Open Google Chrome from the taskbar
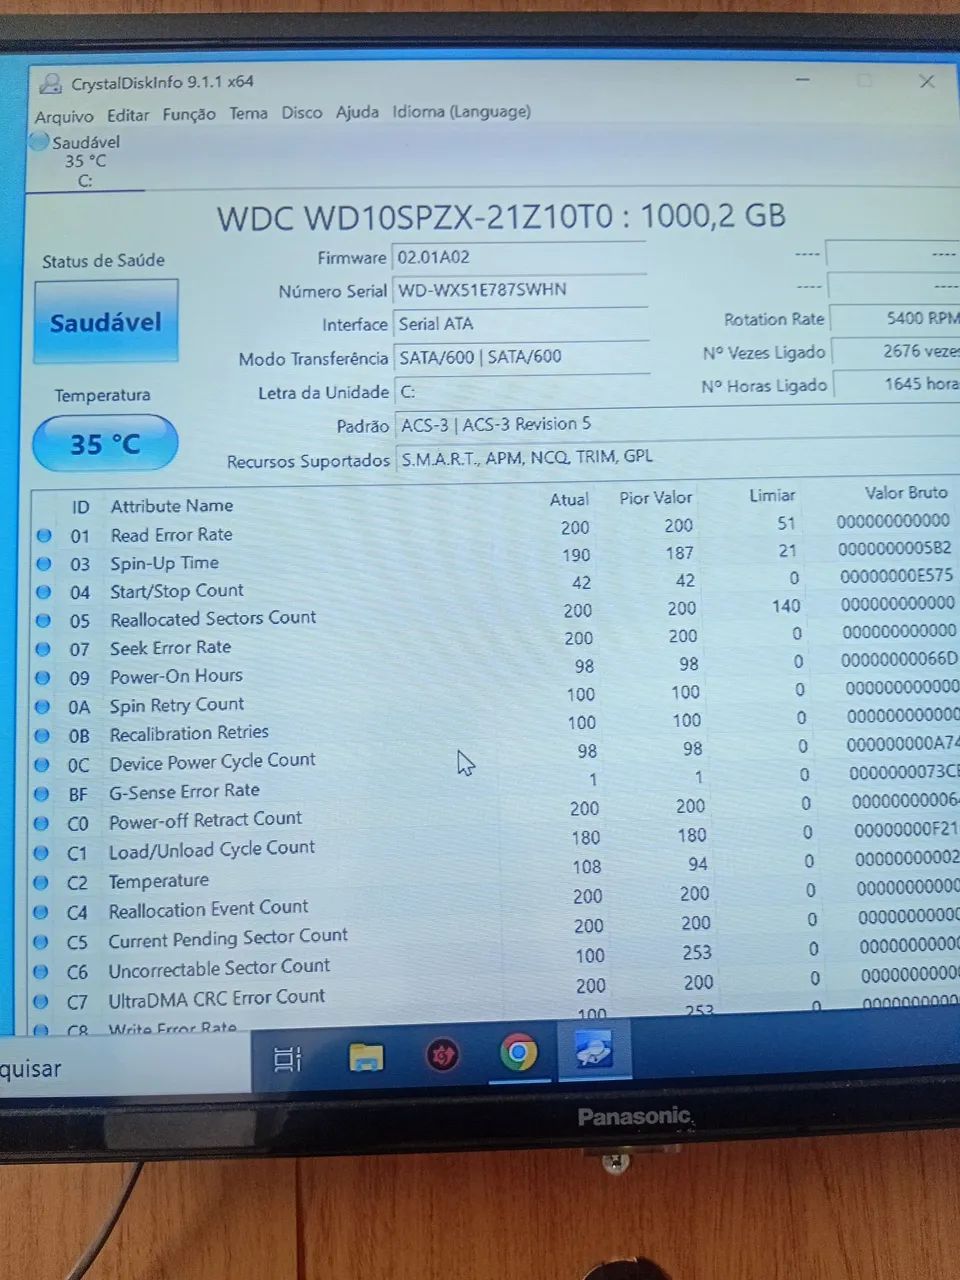The image size is (960, 1280). [519, 1052]
